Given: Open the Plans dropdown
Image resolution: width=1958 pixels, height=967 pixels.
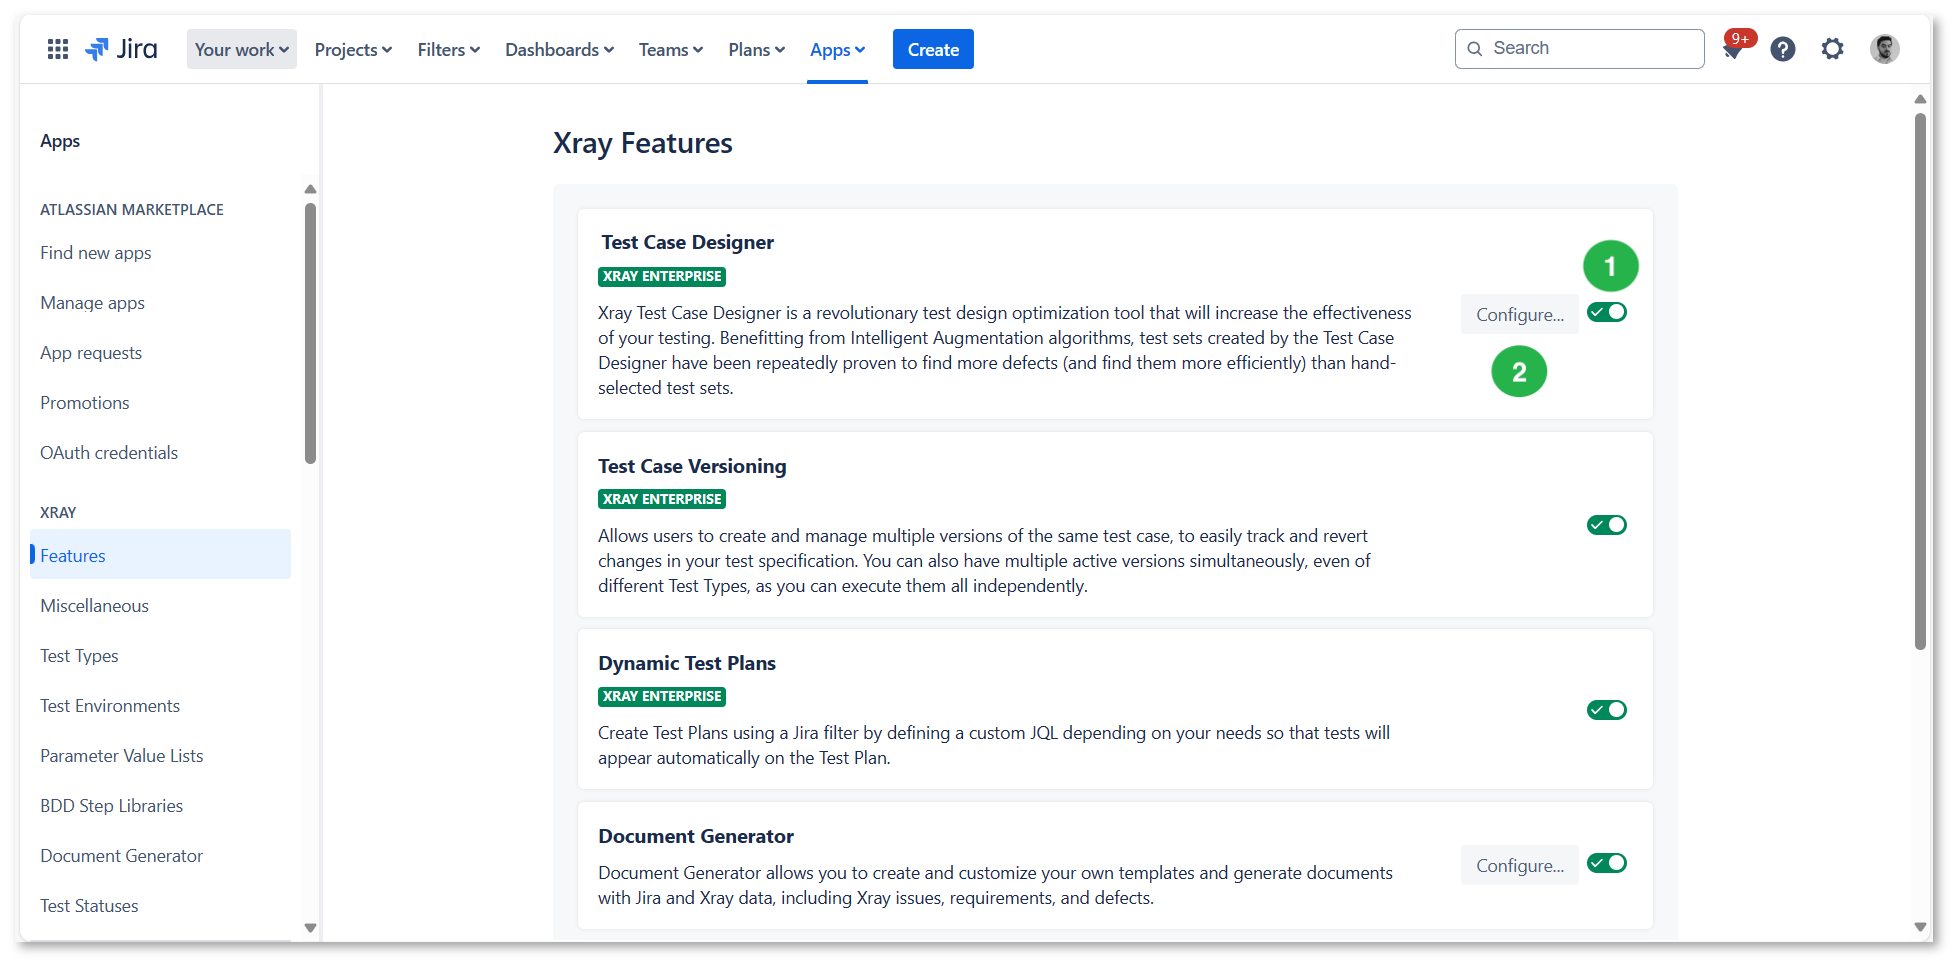Looking at the screenshot, I should 757,49.
